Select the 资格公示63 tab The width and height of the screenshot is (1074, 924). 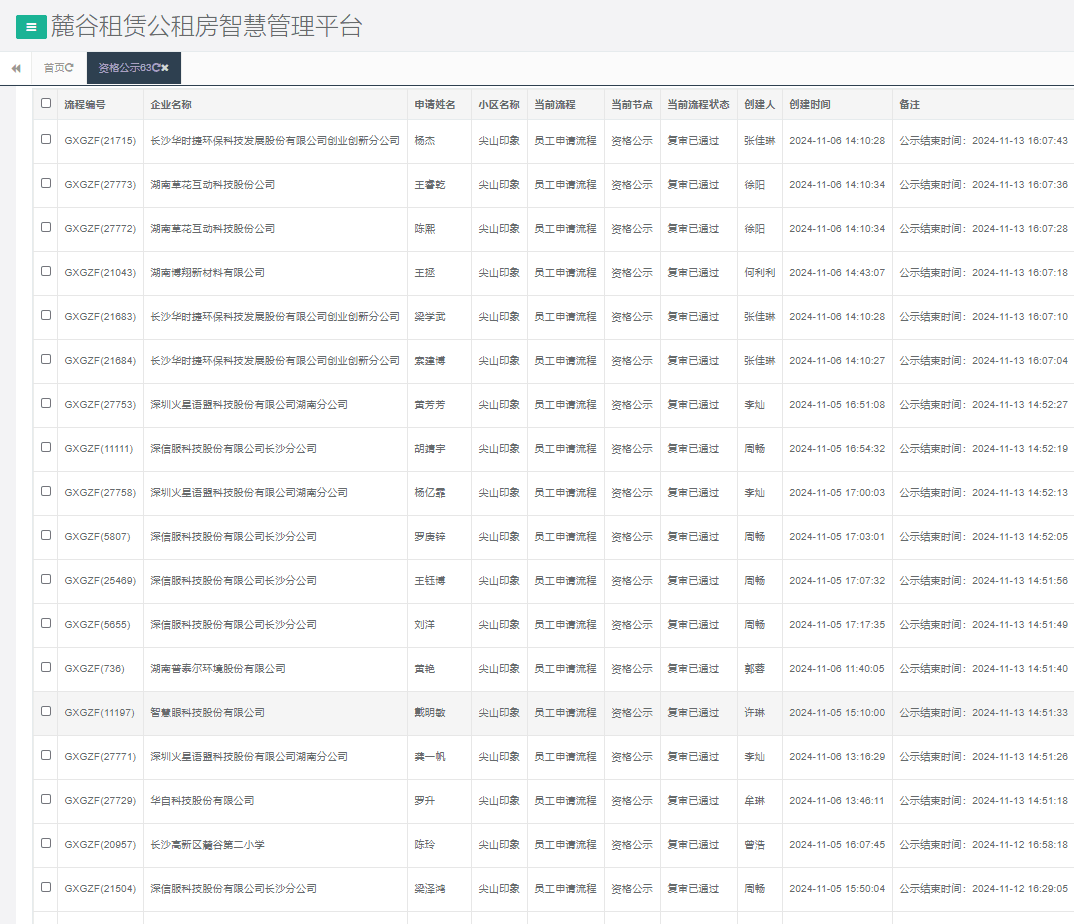click(x=124, y=68)
